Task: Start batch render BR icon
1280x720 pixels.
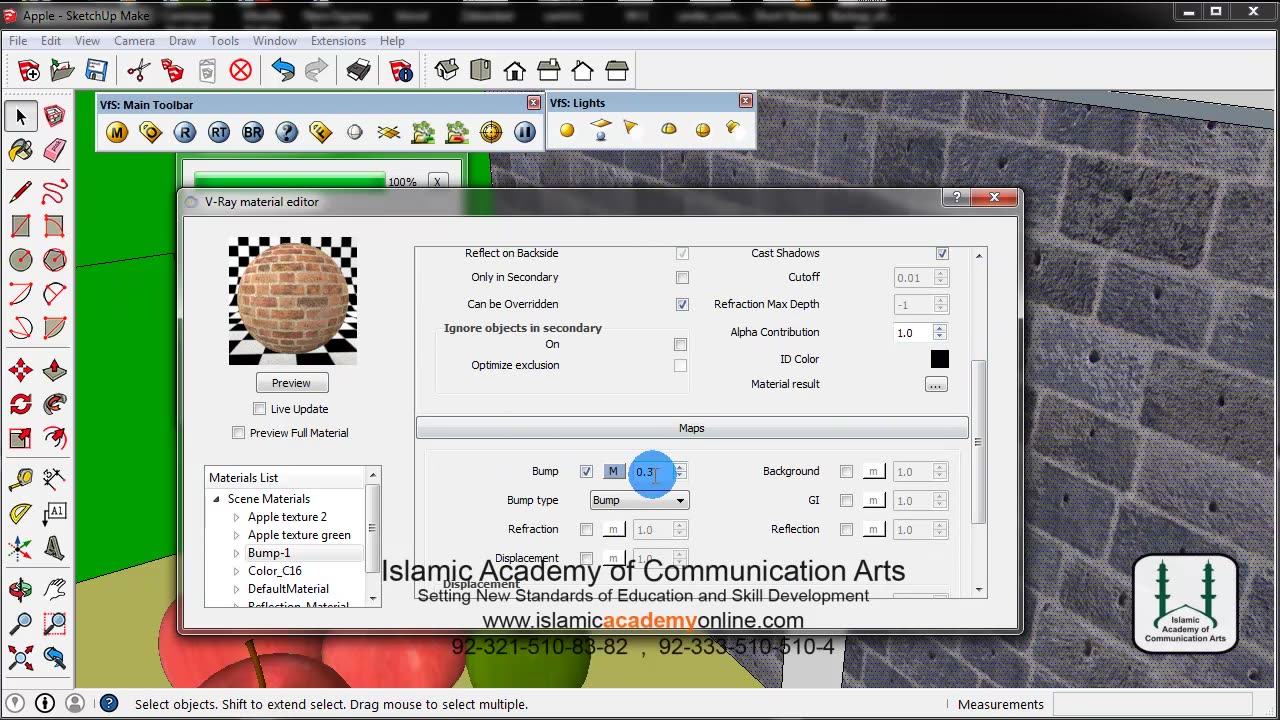Action: (252, 132)
